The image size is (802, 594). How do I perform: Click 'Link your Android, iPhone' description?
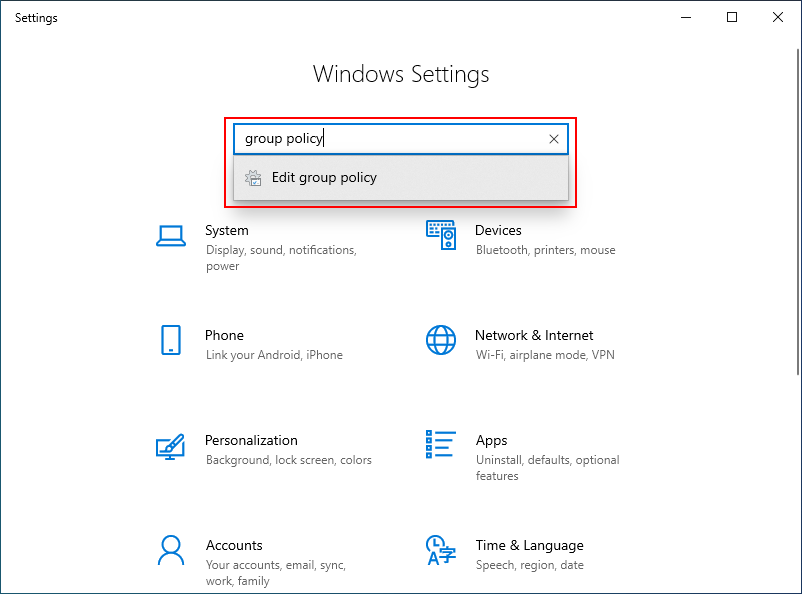point(274,355)
